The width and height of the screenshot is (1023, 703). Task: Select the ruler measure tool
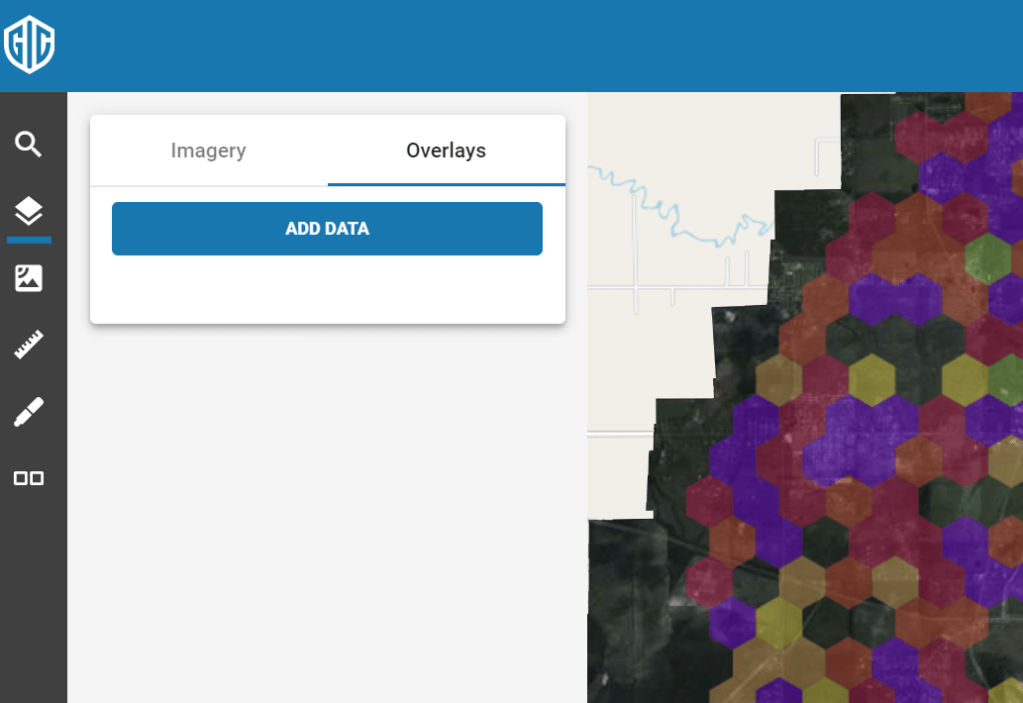point(29,346)
